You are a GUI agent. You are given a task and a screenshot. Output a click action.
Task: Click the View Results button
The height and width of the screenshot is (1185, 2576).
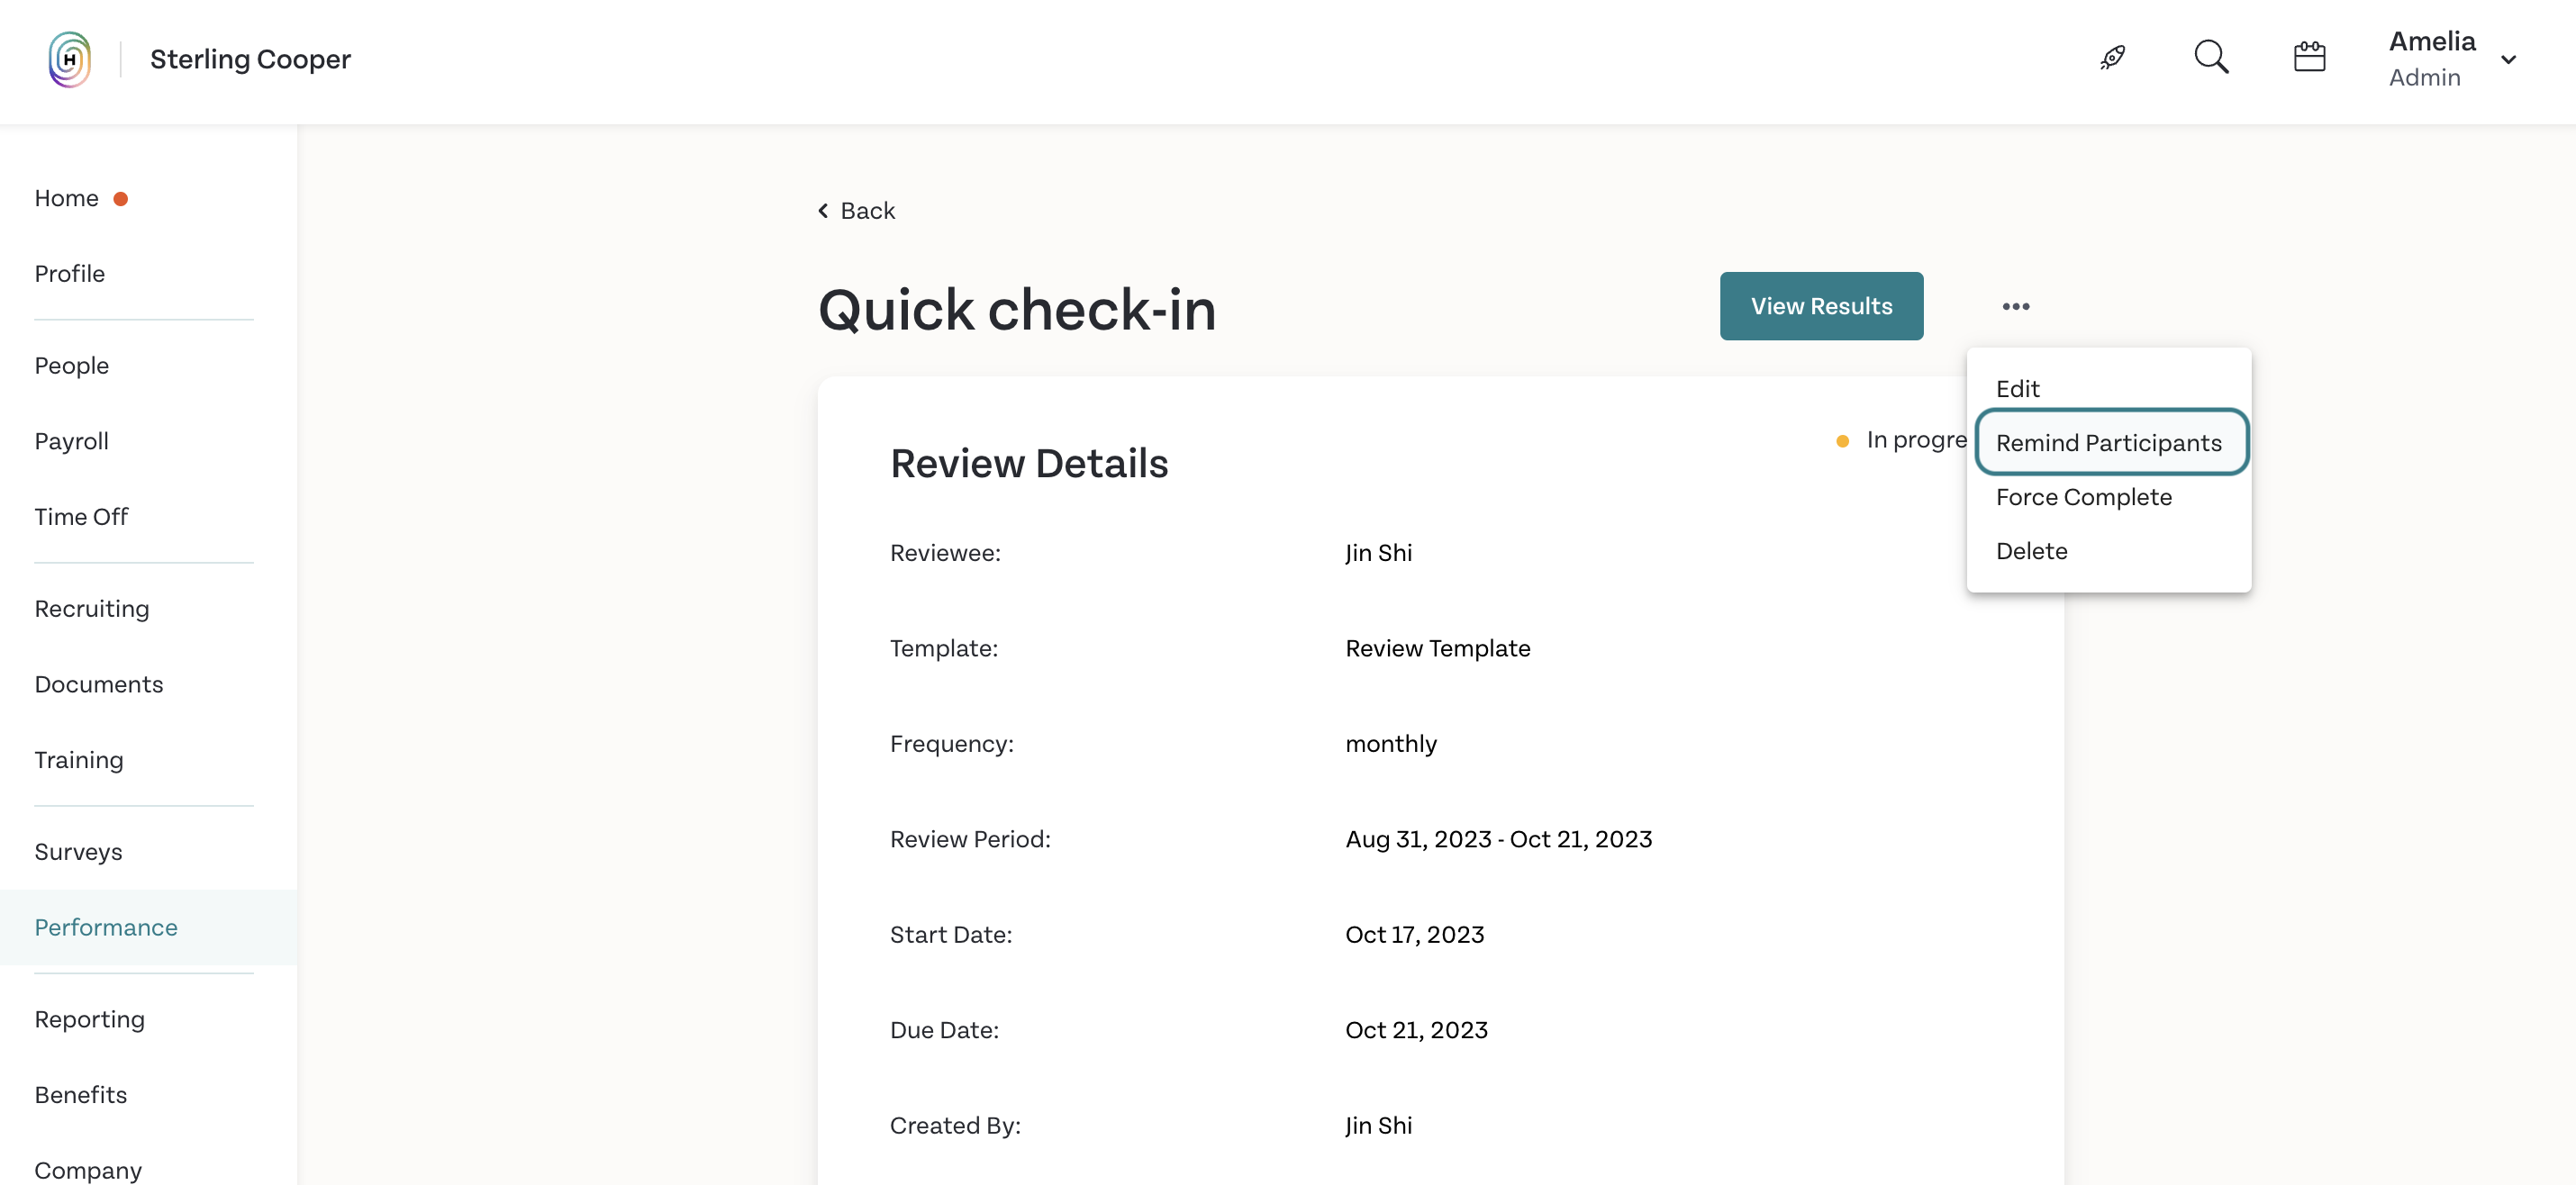[1821, 306]
